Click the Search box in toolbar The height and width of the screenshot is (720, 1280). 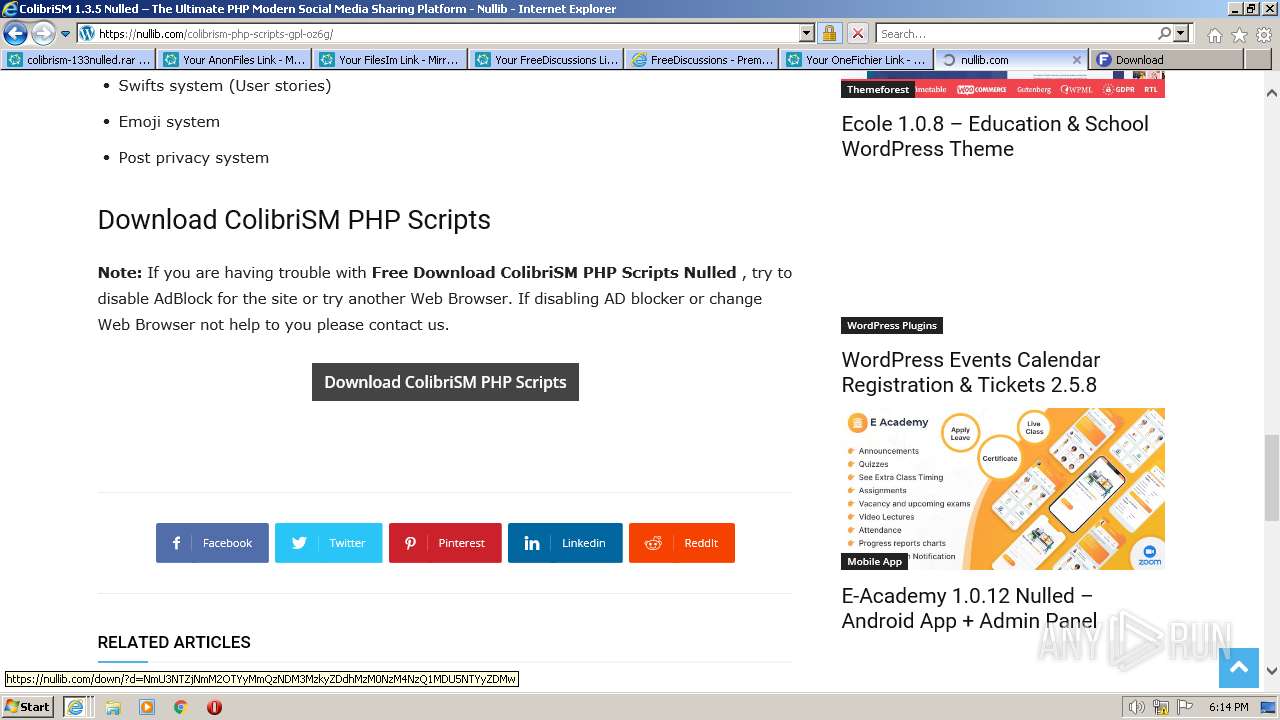pyautogui.click(x=1016, y=33)
